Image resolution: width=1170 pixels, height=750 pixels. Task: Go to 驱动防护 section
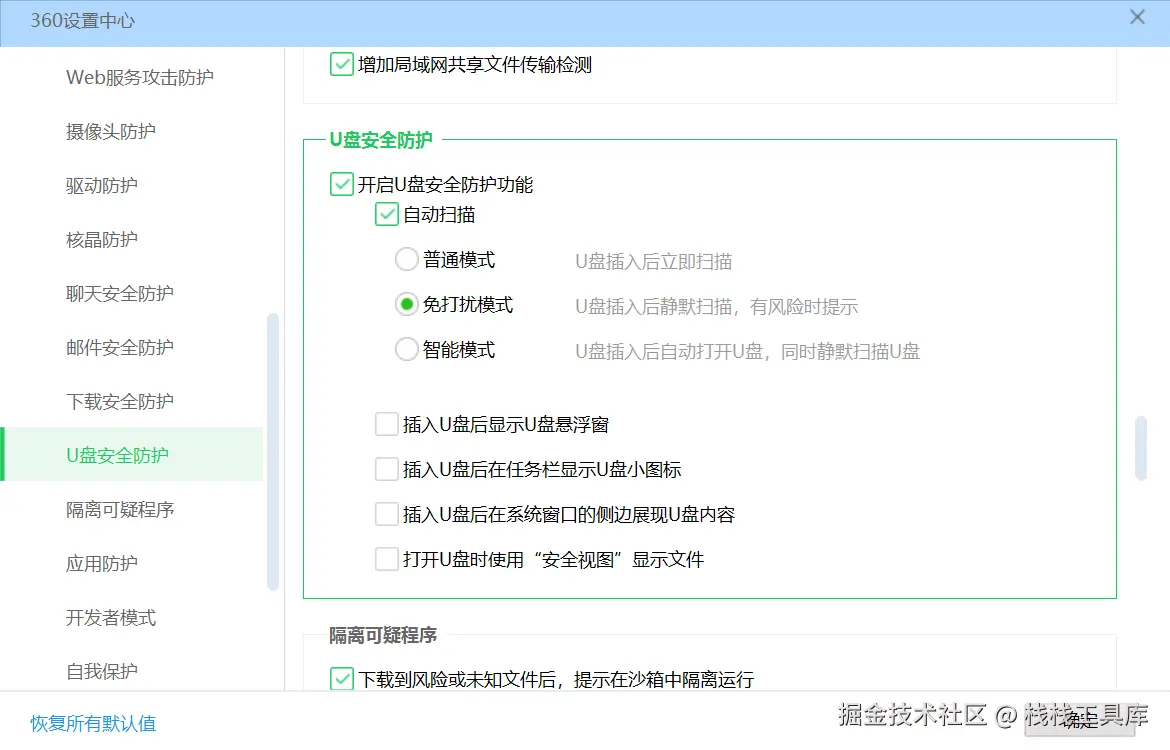click(x=101, y=186)
